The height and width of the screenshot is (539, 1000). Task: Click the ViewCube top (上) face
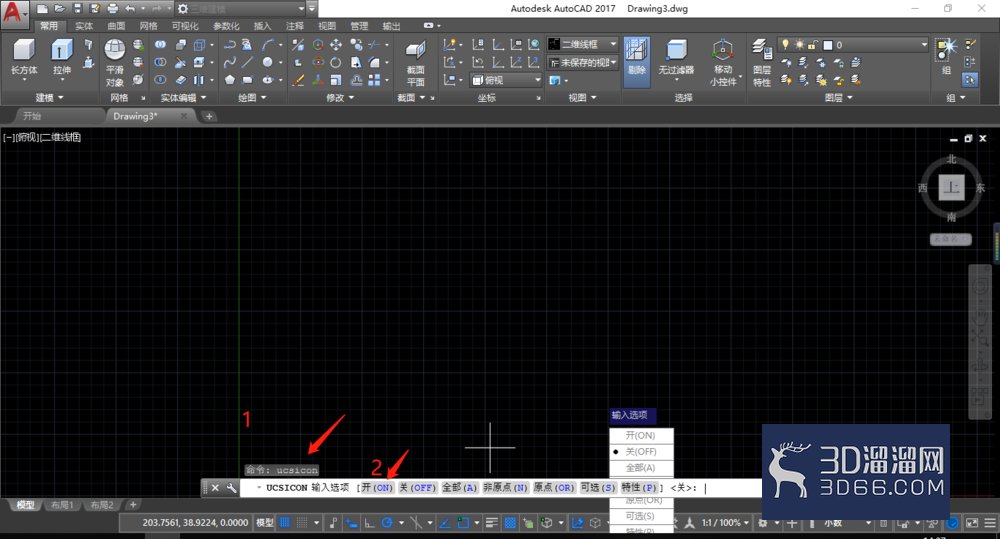click(x=951, y=188)
